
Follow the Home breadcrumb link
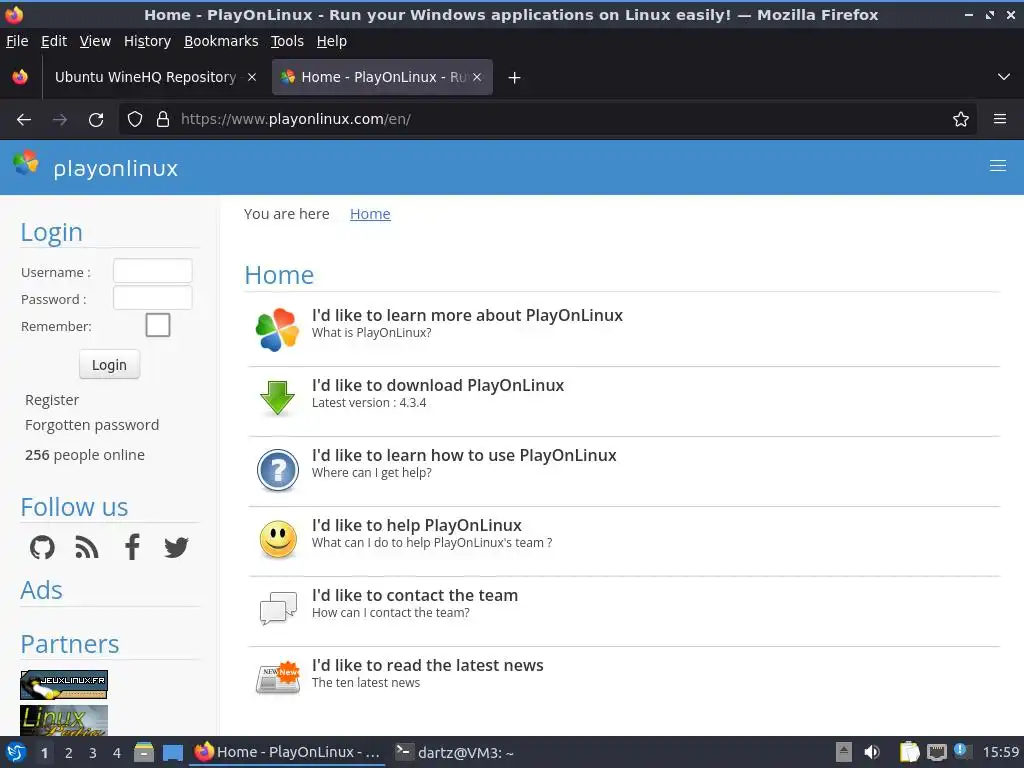click(370, 214)
